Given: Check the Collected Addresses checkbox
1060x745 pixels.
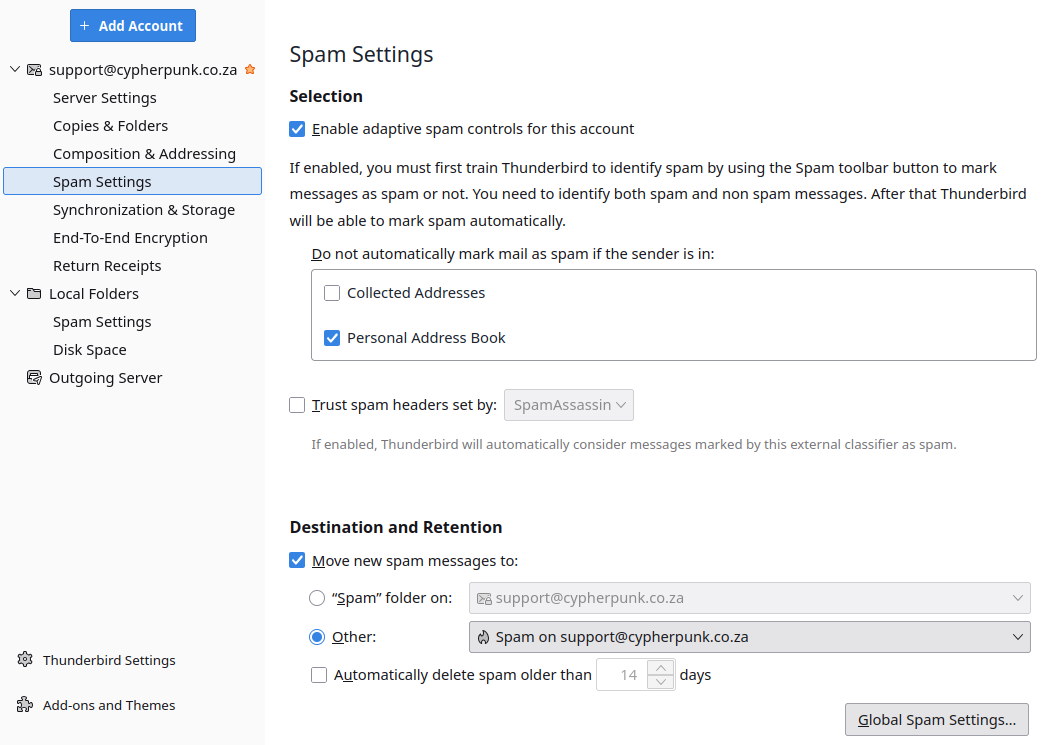Looking at the screenshot, I should click(x=332, y=293).
